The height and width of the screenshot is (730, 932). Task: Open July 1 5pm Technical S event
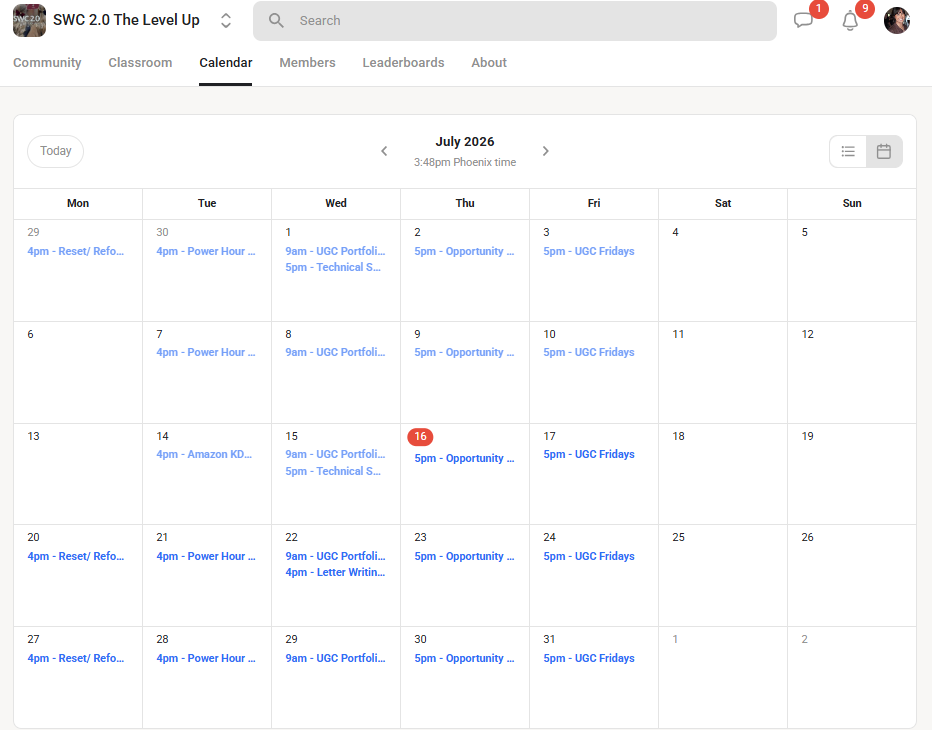pos(333,267)
